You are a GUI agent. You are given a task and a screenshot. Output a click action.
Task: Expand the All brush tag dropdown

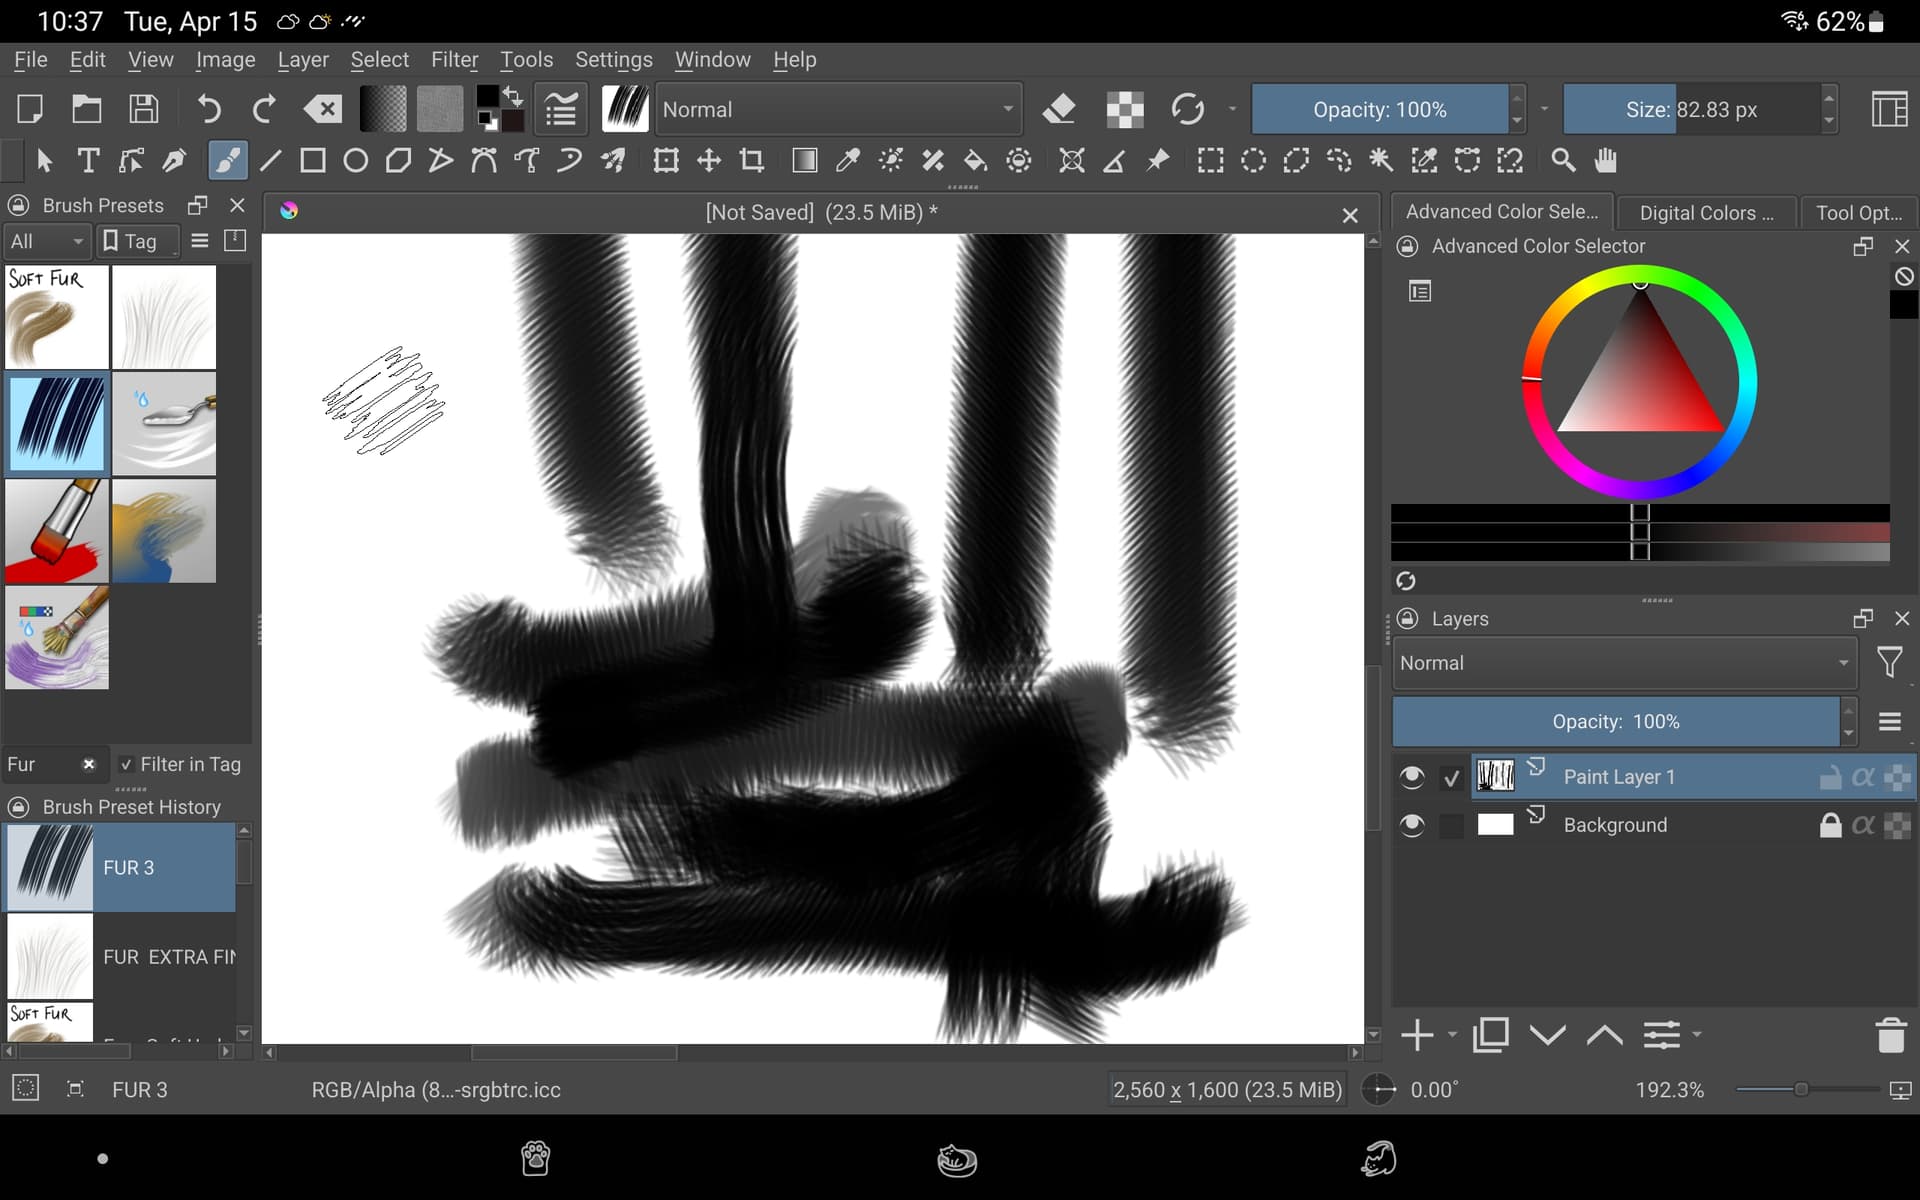click(x=46, y=241)
